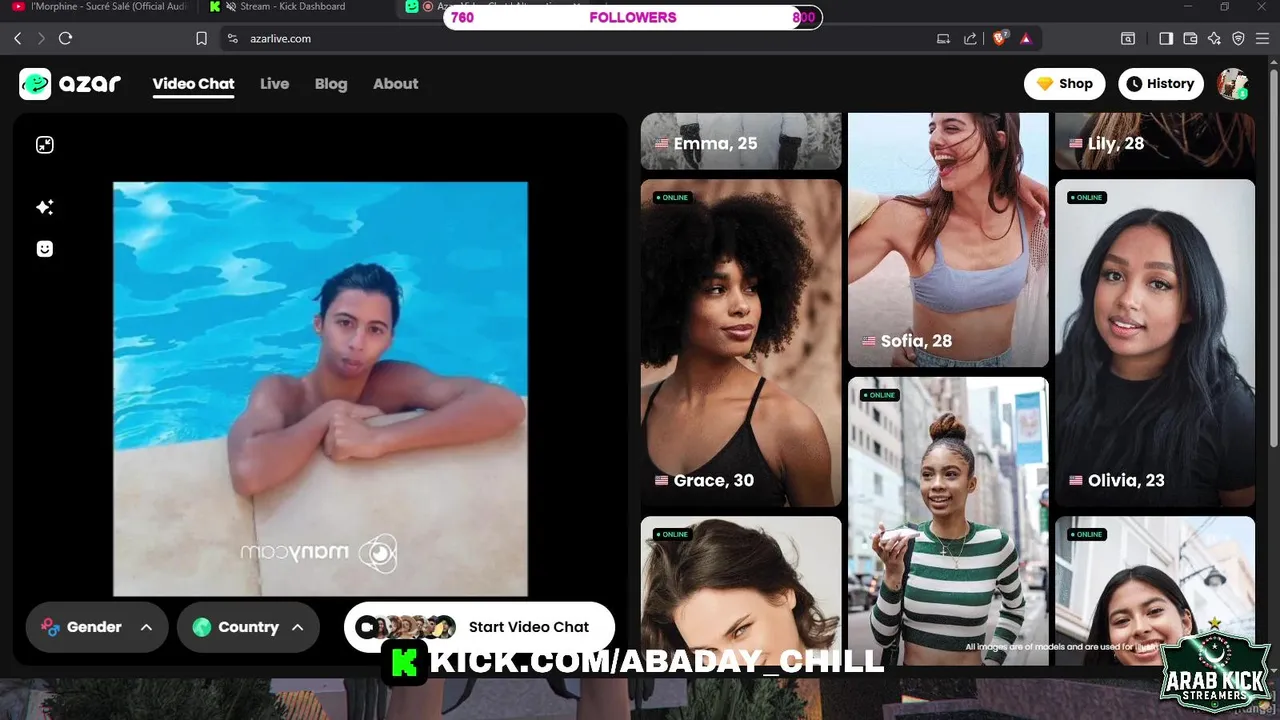Viewport: 1280px width, 720px height.
Task: Open Brave Shields icon
Action: click(999, 38)
